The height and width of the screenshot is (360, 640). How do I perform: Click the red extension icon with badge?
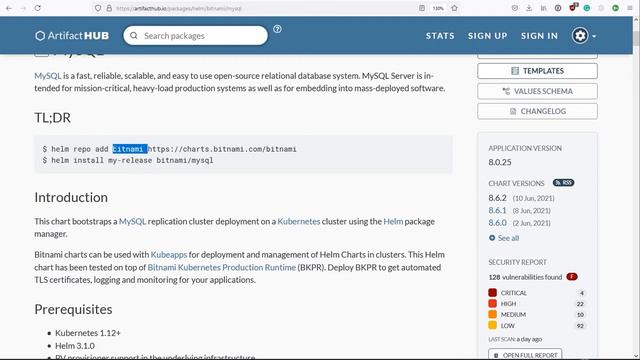click(x=573, y=7)
